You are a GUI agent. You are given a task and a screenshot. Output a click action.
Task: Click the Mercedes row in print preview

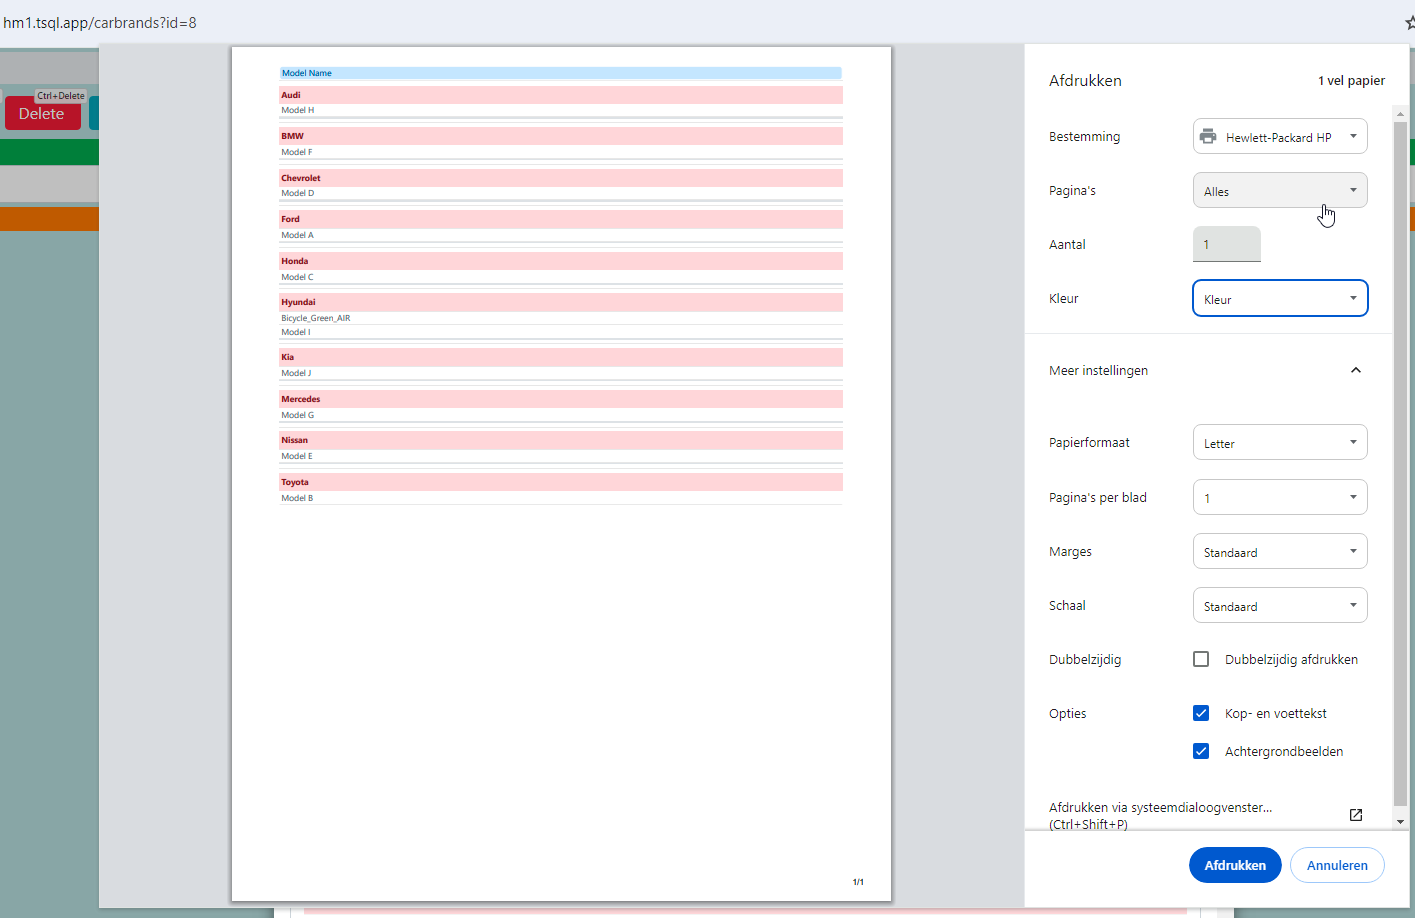tap(561, 399)
